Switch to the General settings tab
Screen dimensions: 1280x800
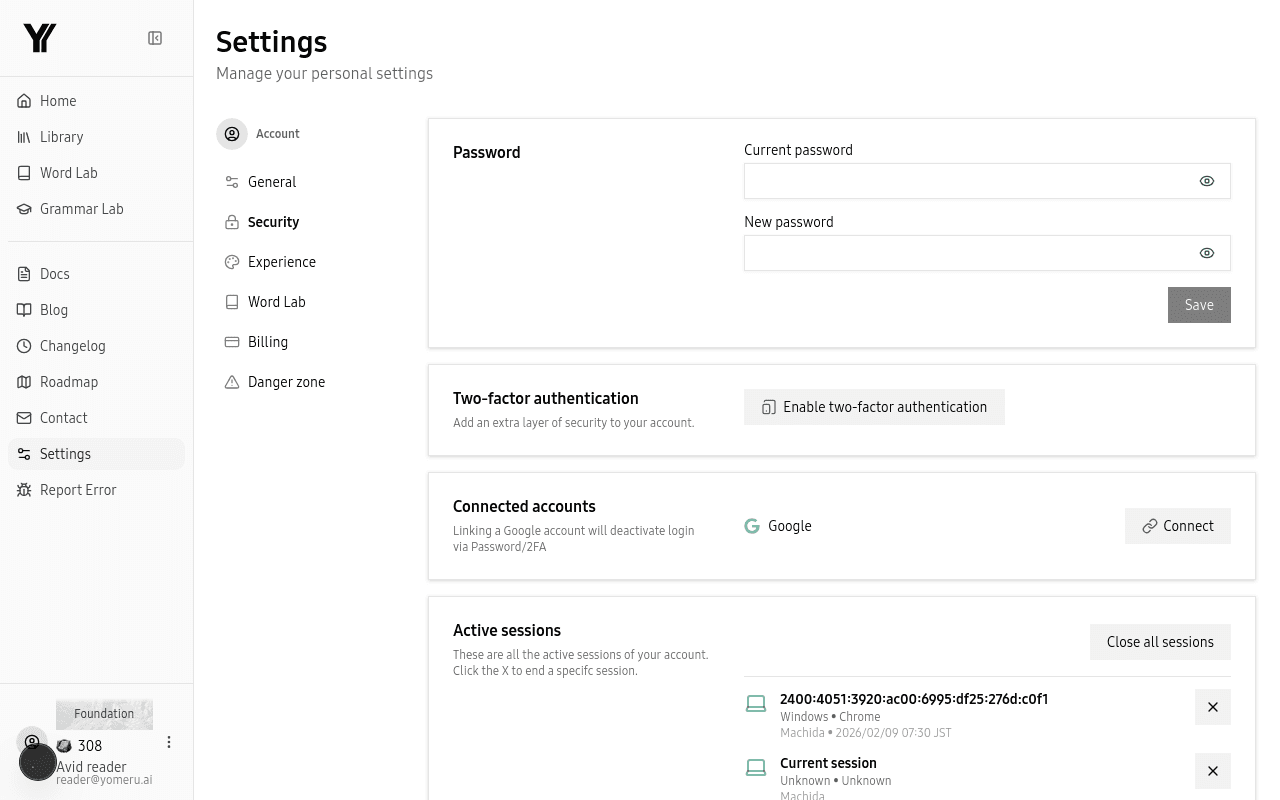(x=272, y=182)
